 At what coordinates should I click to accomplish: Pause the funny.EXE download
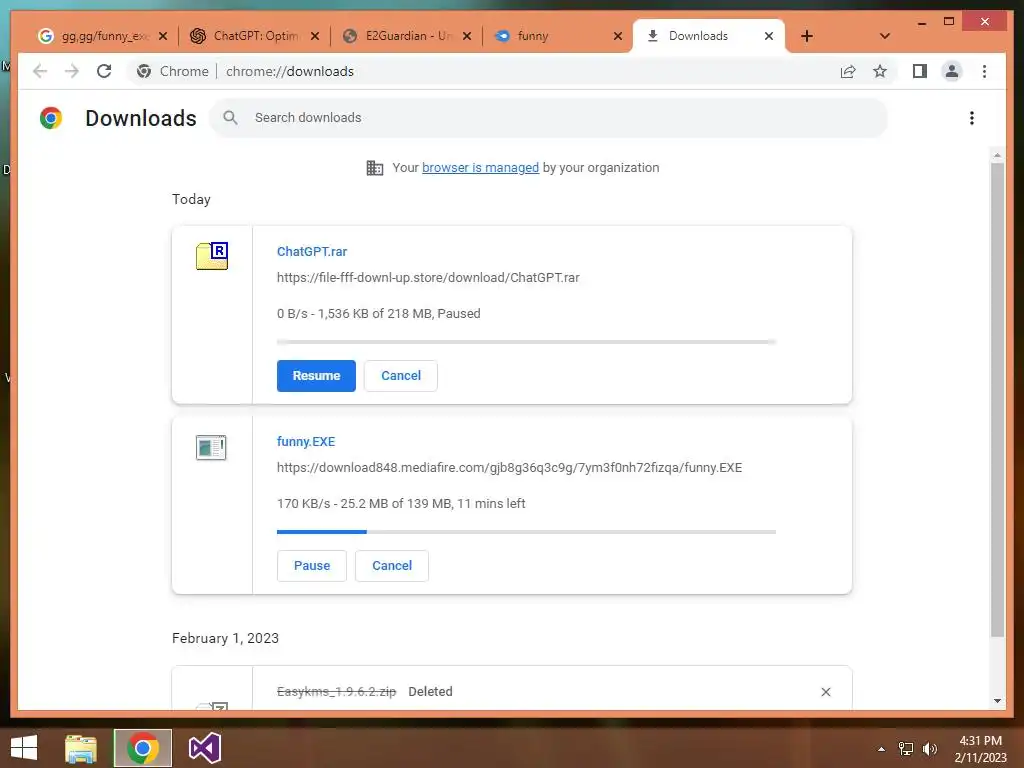(312, 566)
